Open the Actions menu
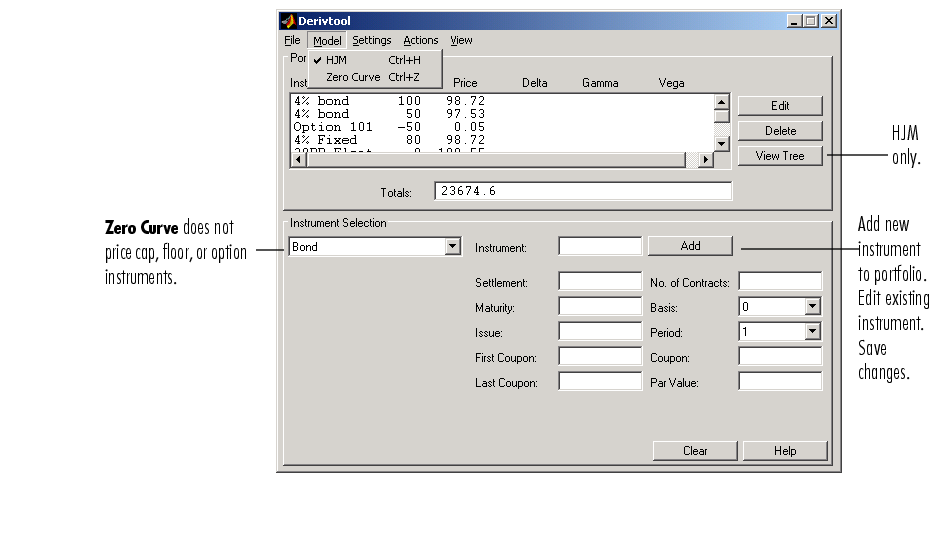This screenshot has height=548, width=943. click(x=420, y=40)
